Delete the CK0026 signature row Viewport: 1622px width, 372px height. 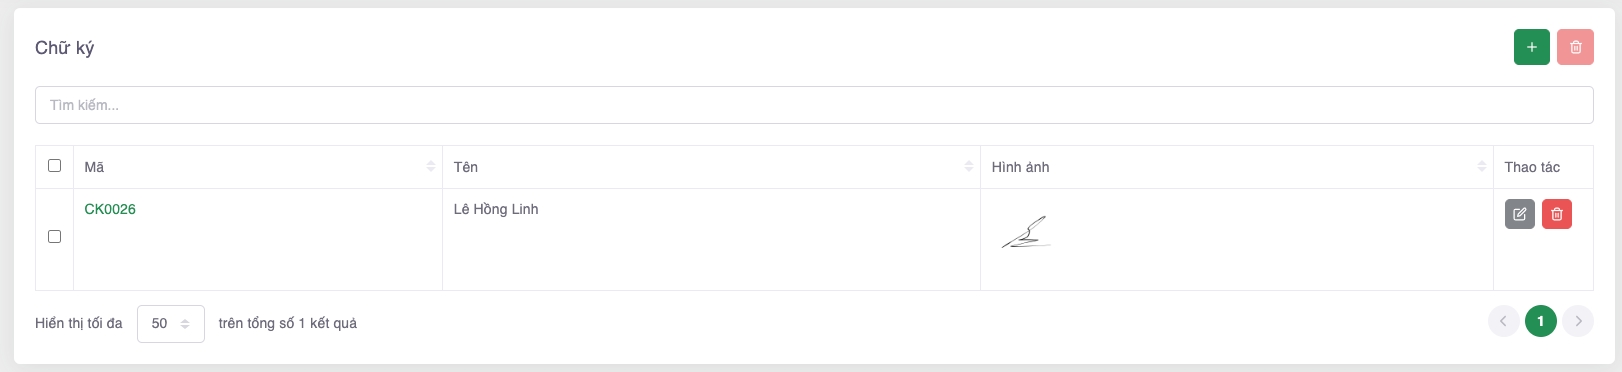[x=1557, y=214]
